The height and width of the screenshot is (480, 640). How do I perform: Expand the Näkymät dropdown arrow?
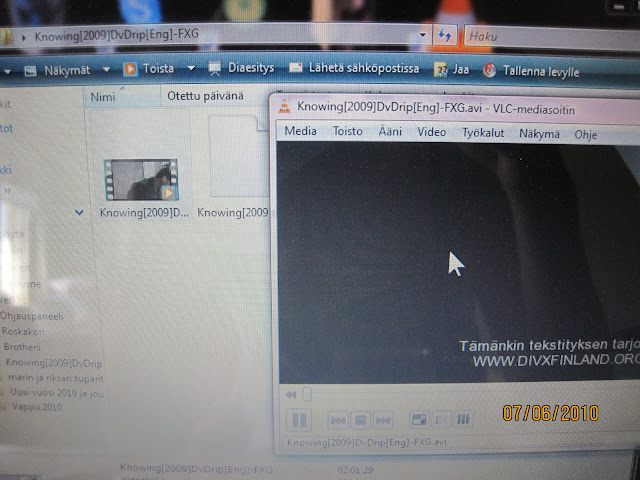pyautogui.click(x=107, y=70)
